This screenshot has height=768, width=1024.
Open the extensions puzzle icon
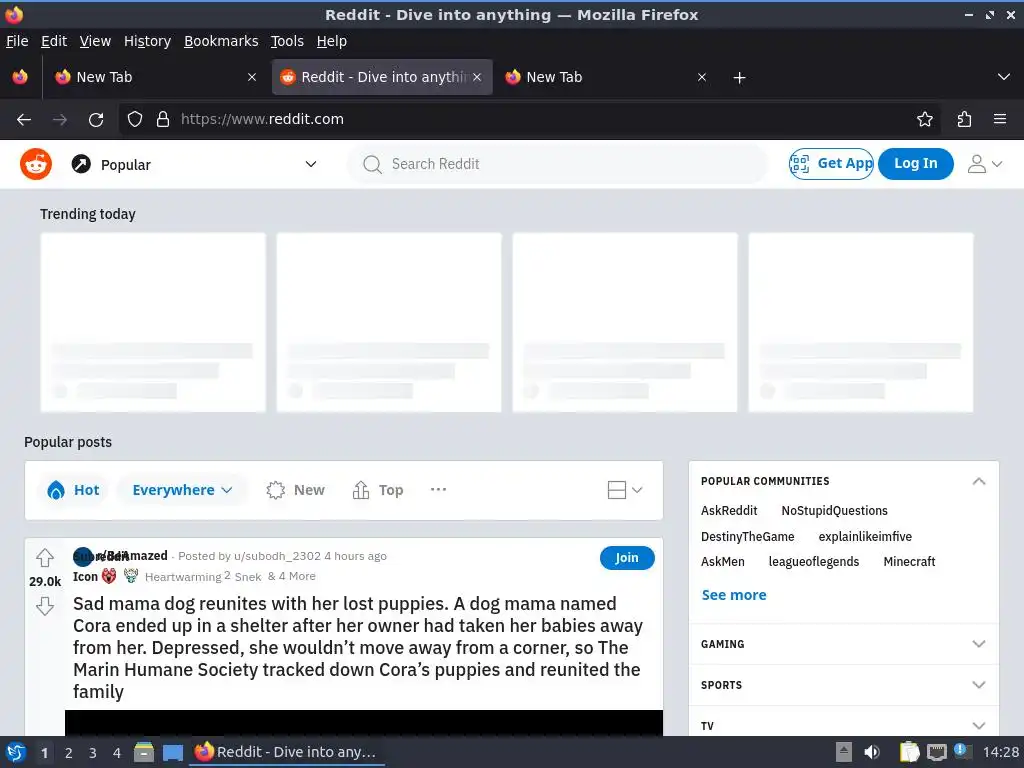[964, 120]
